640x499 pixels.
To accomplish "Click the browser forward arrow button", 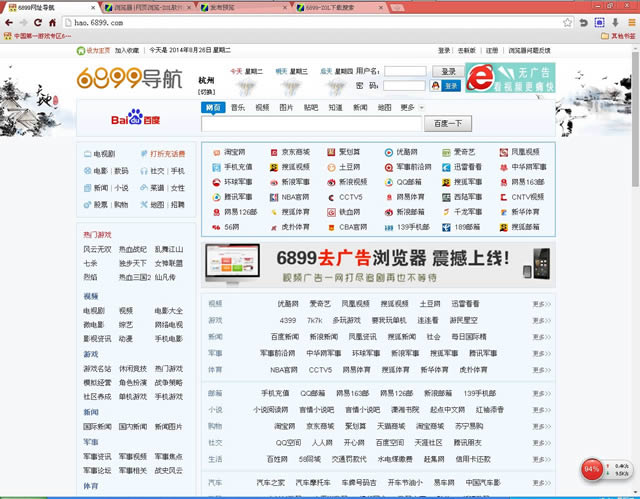I will (24, 23).
